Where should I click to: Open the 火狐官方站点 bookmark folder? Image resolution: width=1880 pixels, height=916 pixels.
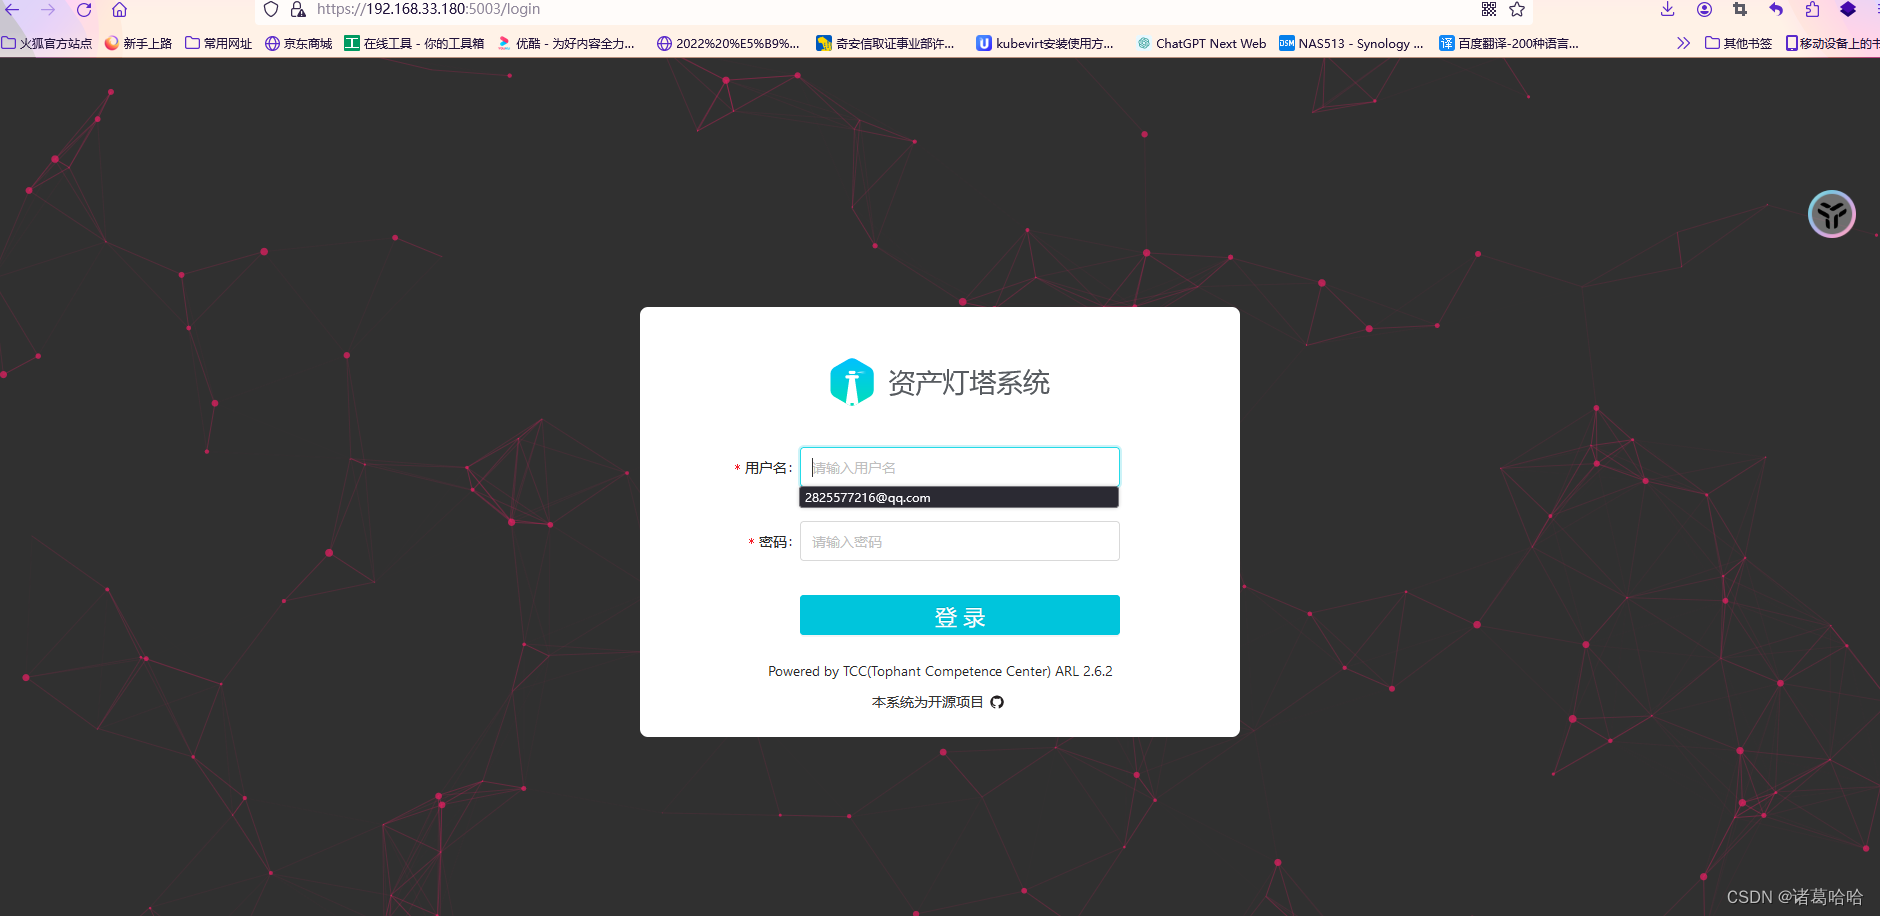(47, 43)
